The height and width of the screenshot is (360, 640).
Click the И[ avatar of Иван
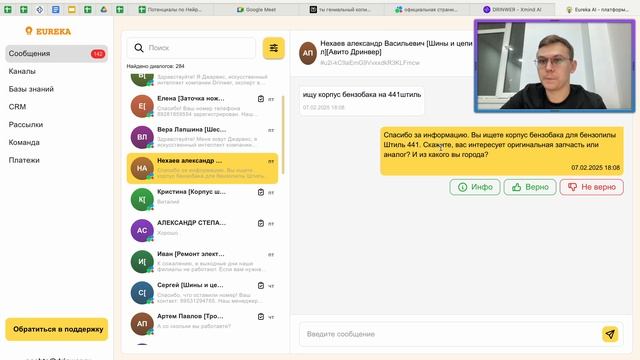(142, 262)
